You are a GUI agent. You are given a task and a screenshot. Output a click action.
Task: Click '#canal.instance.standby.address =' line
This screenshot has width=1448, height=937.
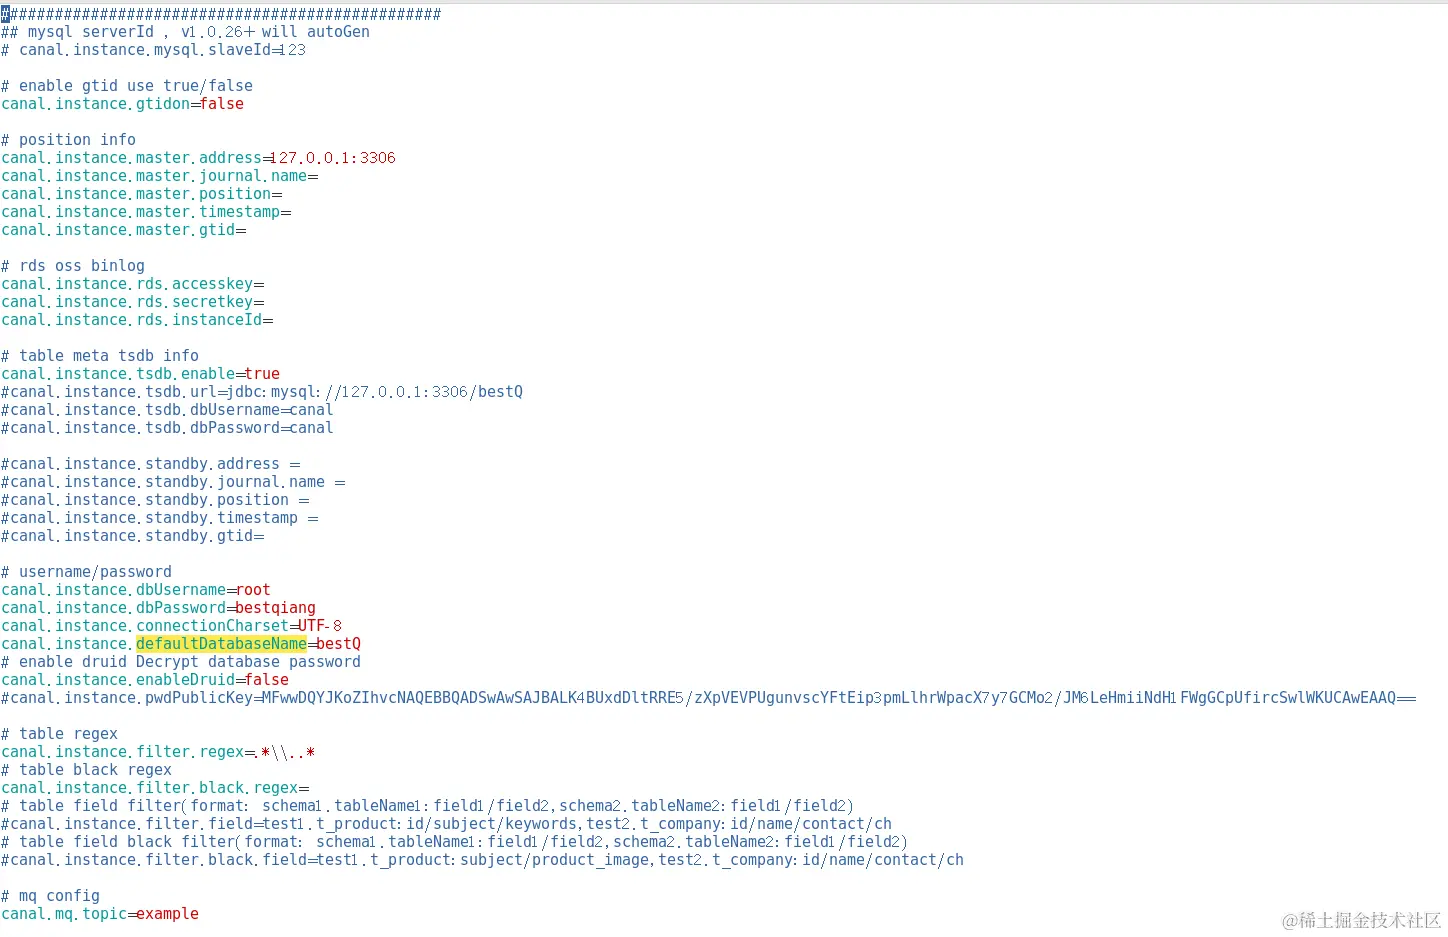click(x=151, y=464)
